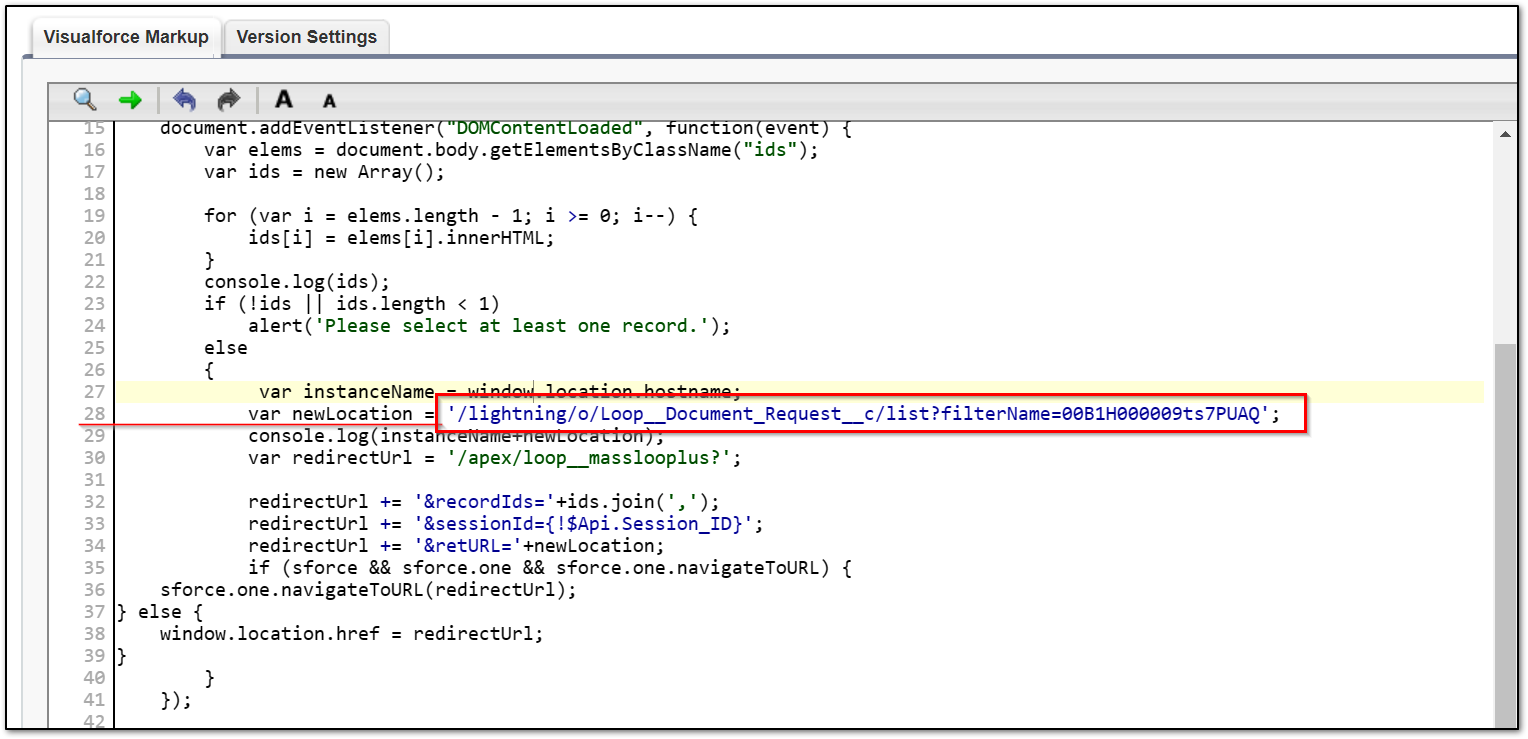Click line number 41 in the gutter

[x=94, y=700]
